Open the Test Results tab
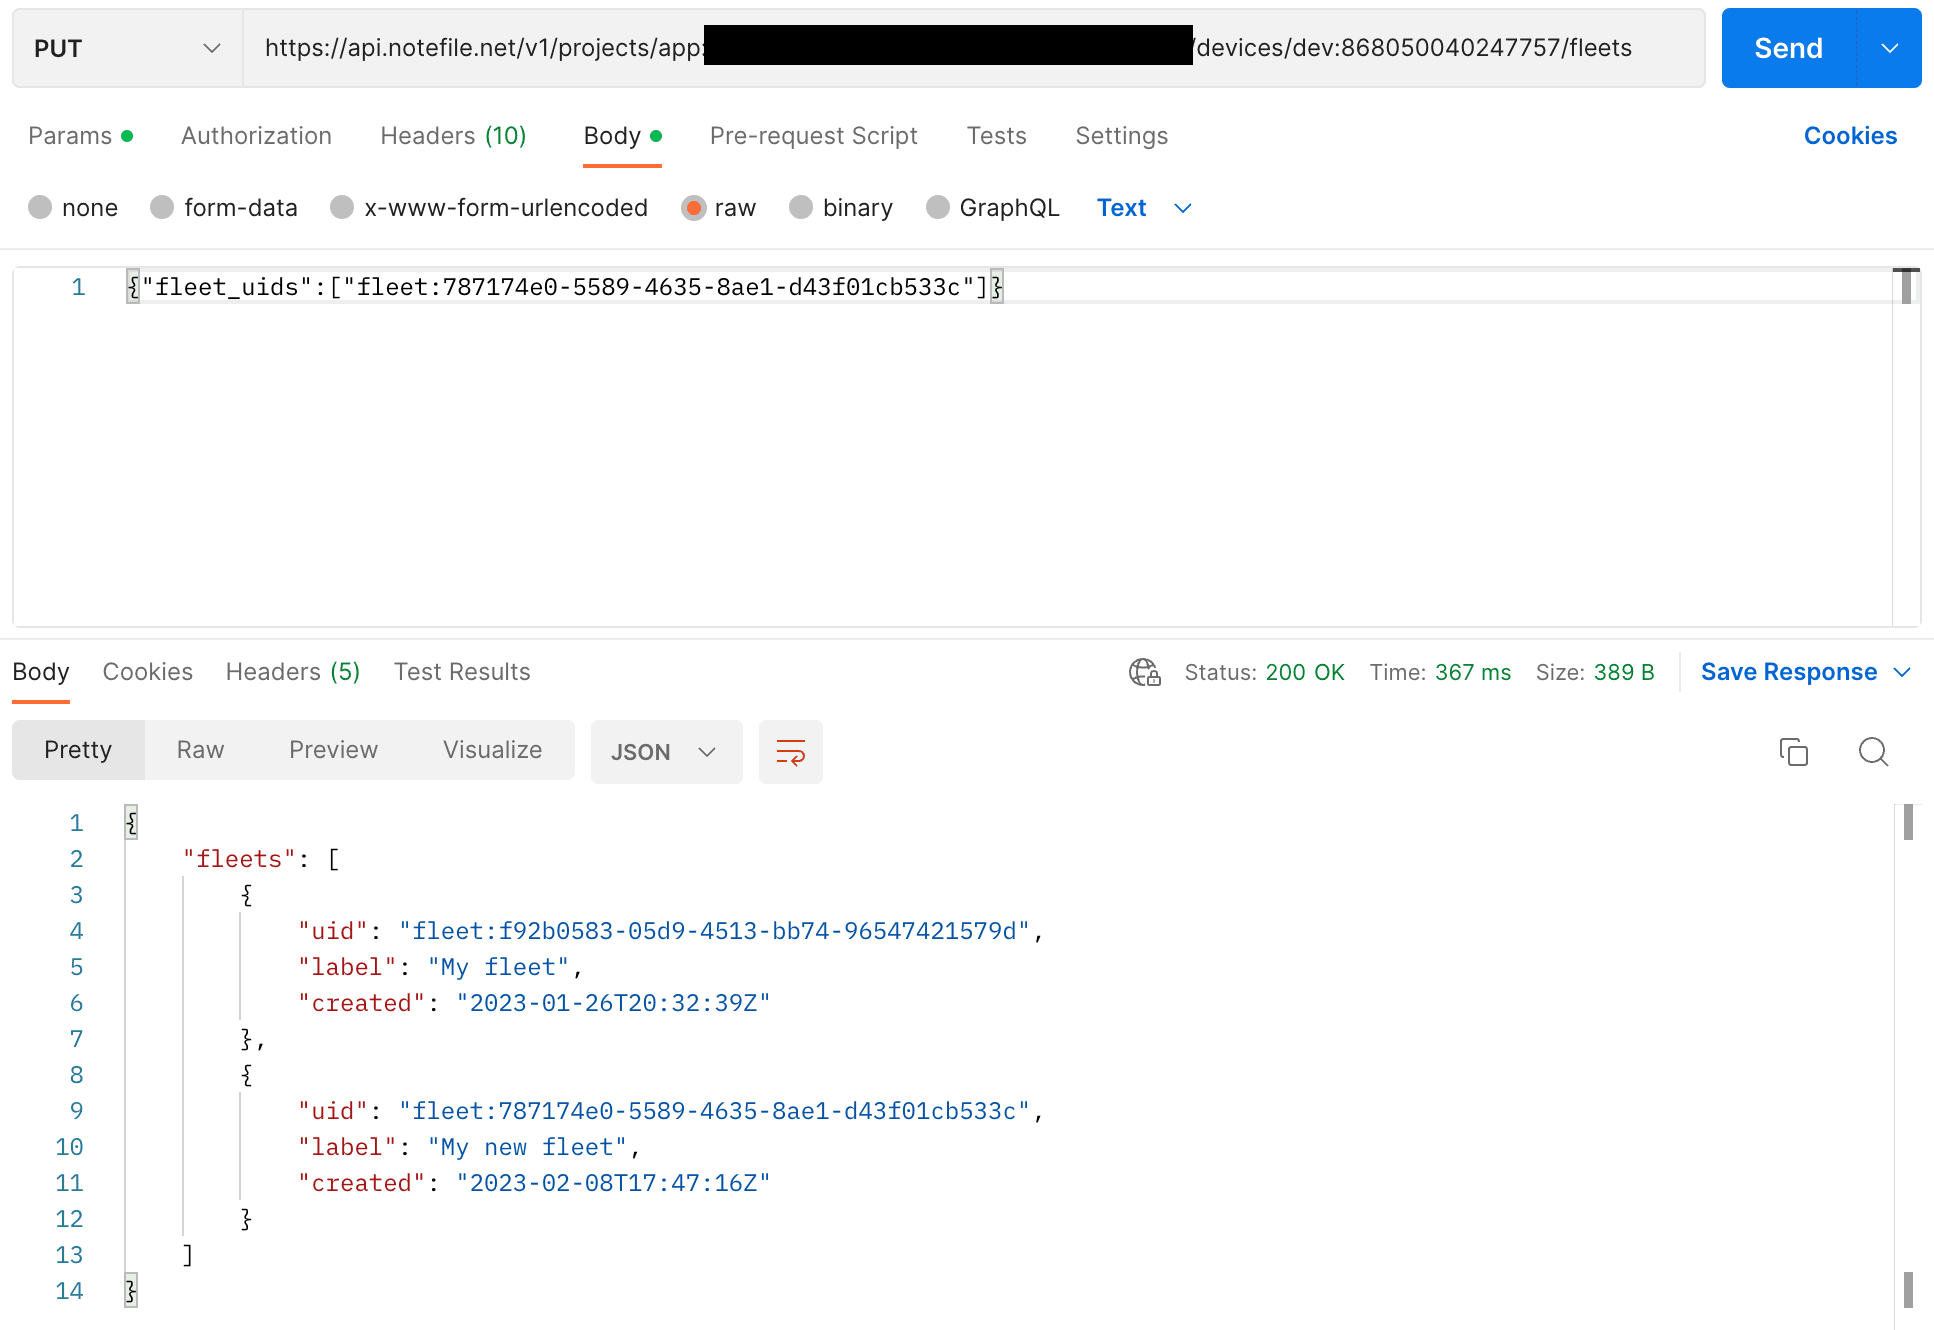The width and height of the screenshot is (1934, 1330). 462,672
